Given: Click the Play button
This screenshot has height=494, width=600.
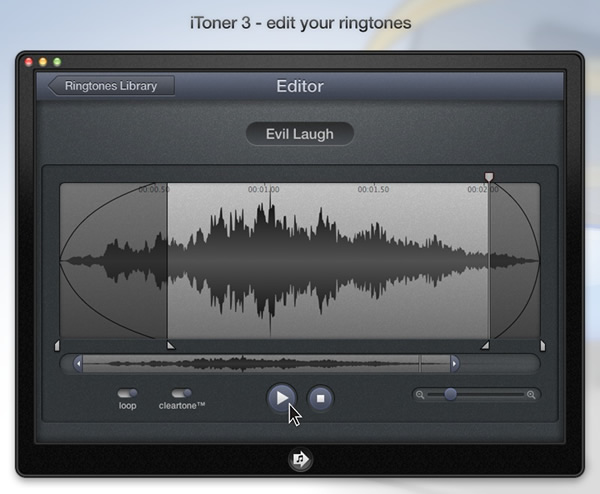Looking at the screenshot, I should coord(282,398).
